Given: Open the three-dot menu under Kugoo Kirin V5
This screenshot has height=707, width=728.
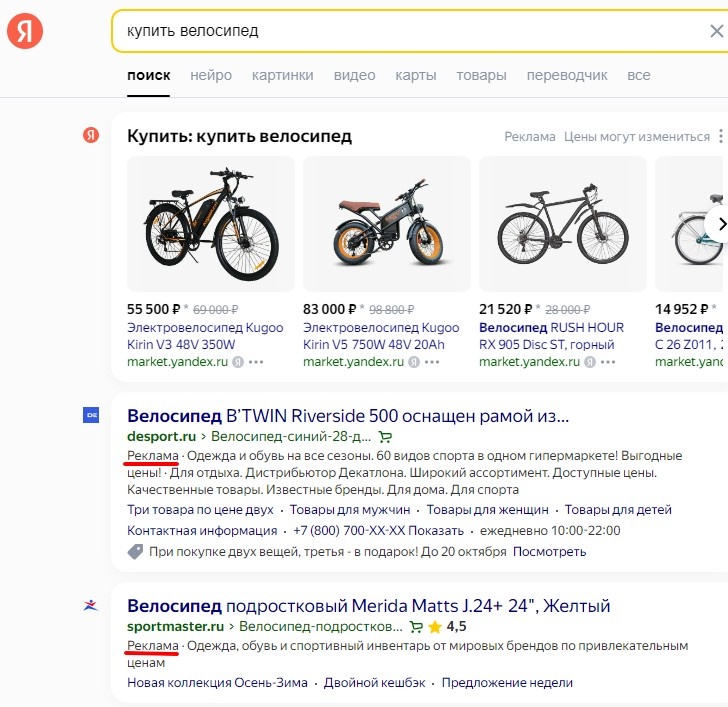Looking at the screenshot, I should coord(433,362).
